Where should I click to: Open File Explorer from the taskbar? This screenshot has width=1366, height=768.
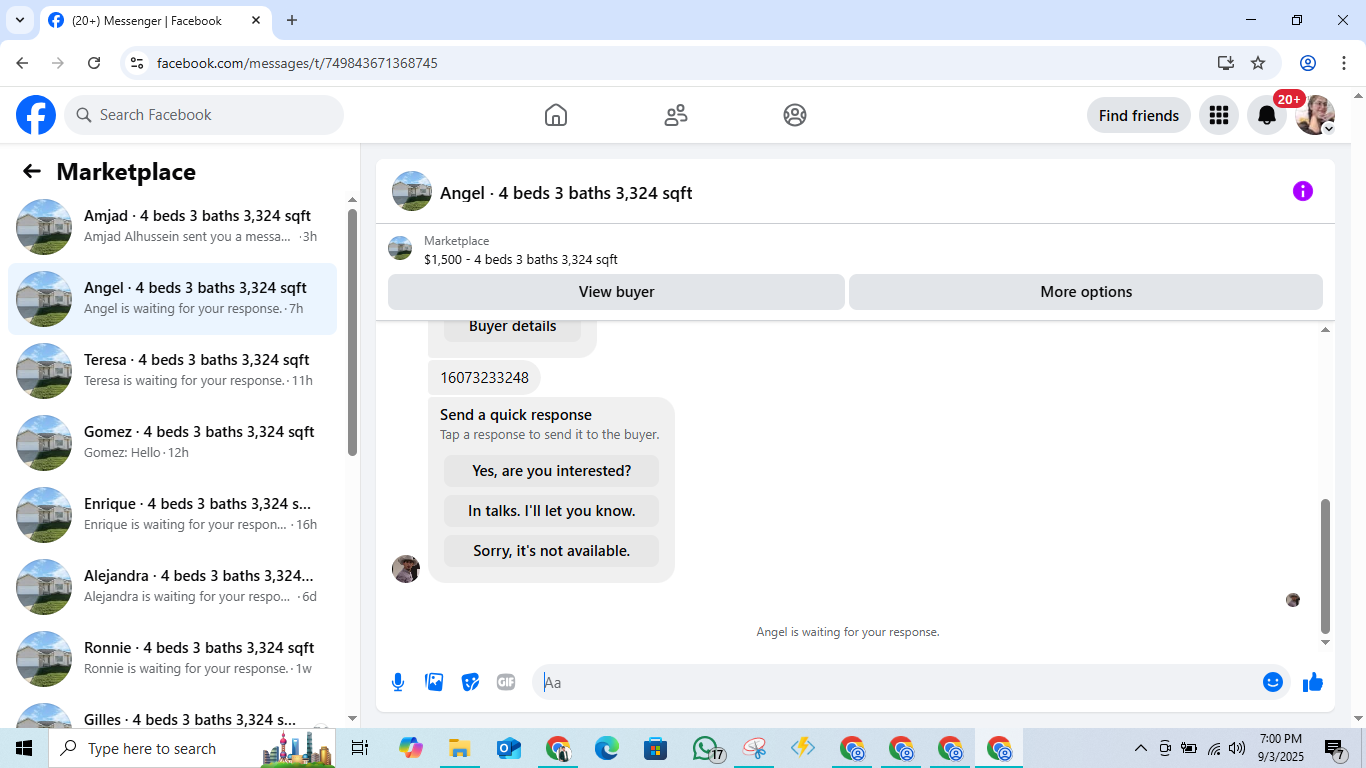459,748
